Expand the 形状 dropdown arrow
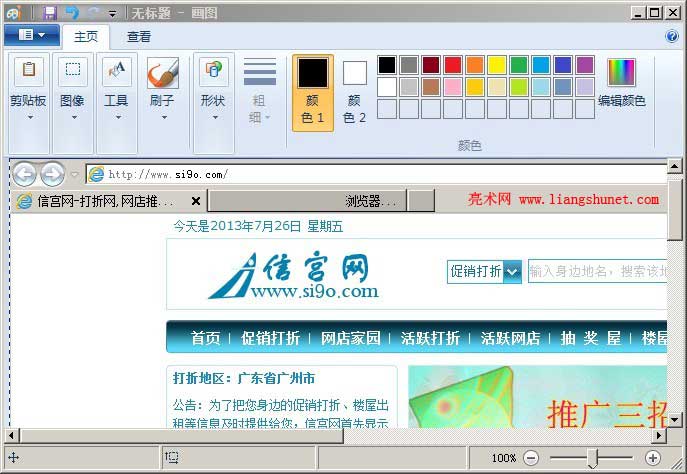The width and height of the screenshot is (687, 474). click(x=215, y=117)
